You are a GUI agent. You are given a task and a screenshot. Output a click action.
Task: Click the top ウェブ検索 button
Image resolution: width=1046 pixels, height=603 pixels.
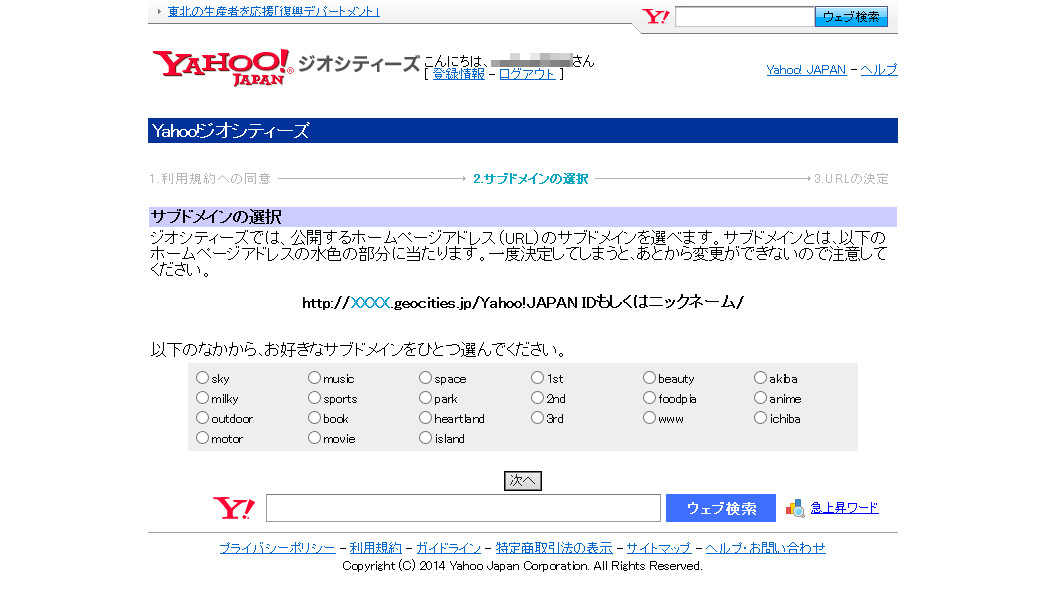(x=851, y=17)
